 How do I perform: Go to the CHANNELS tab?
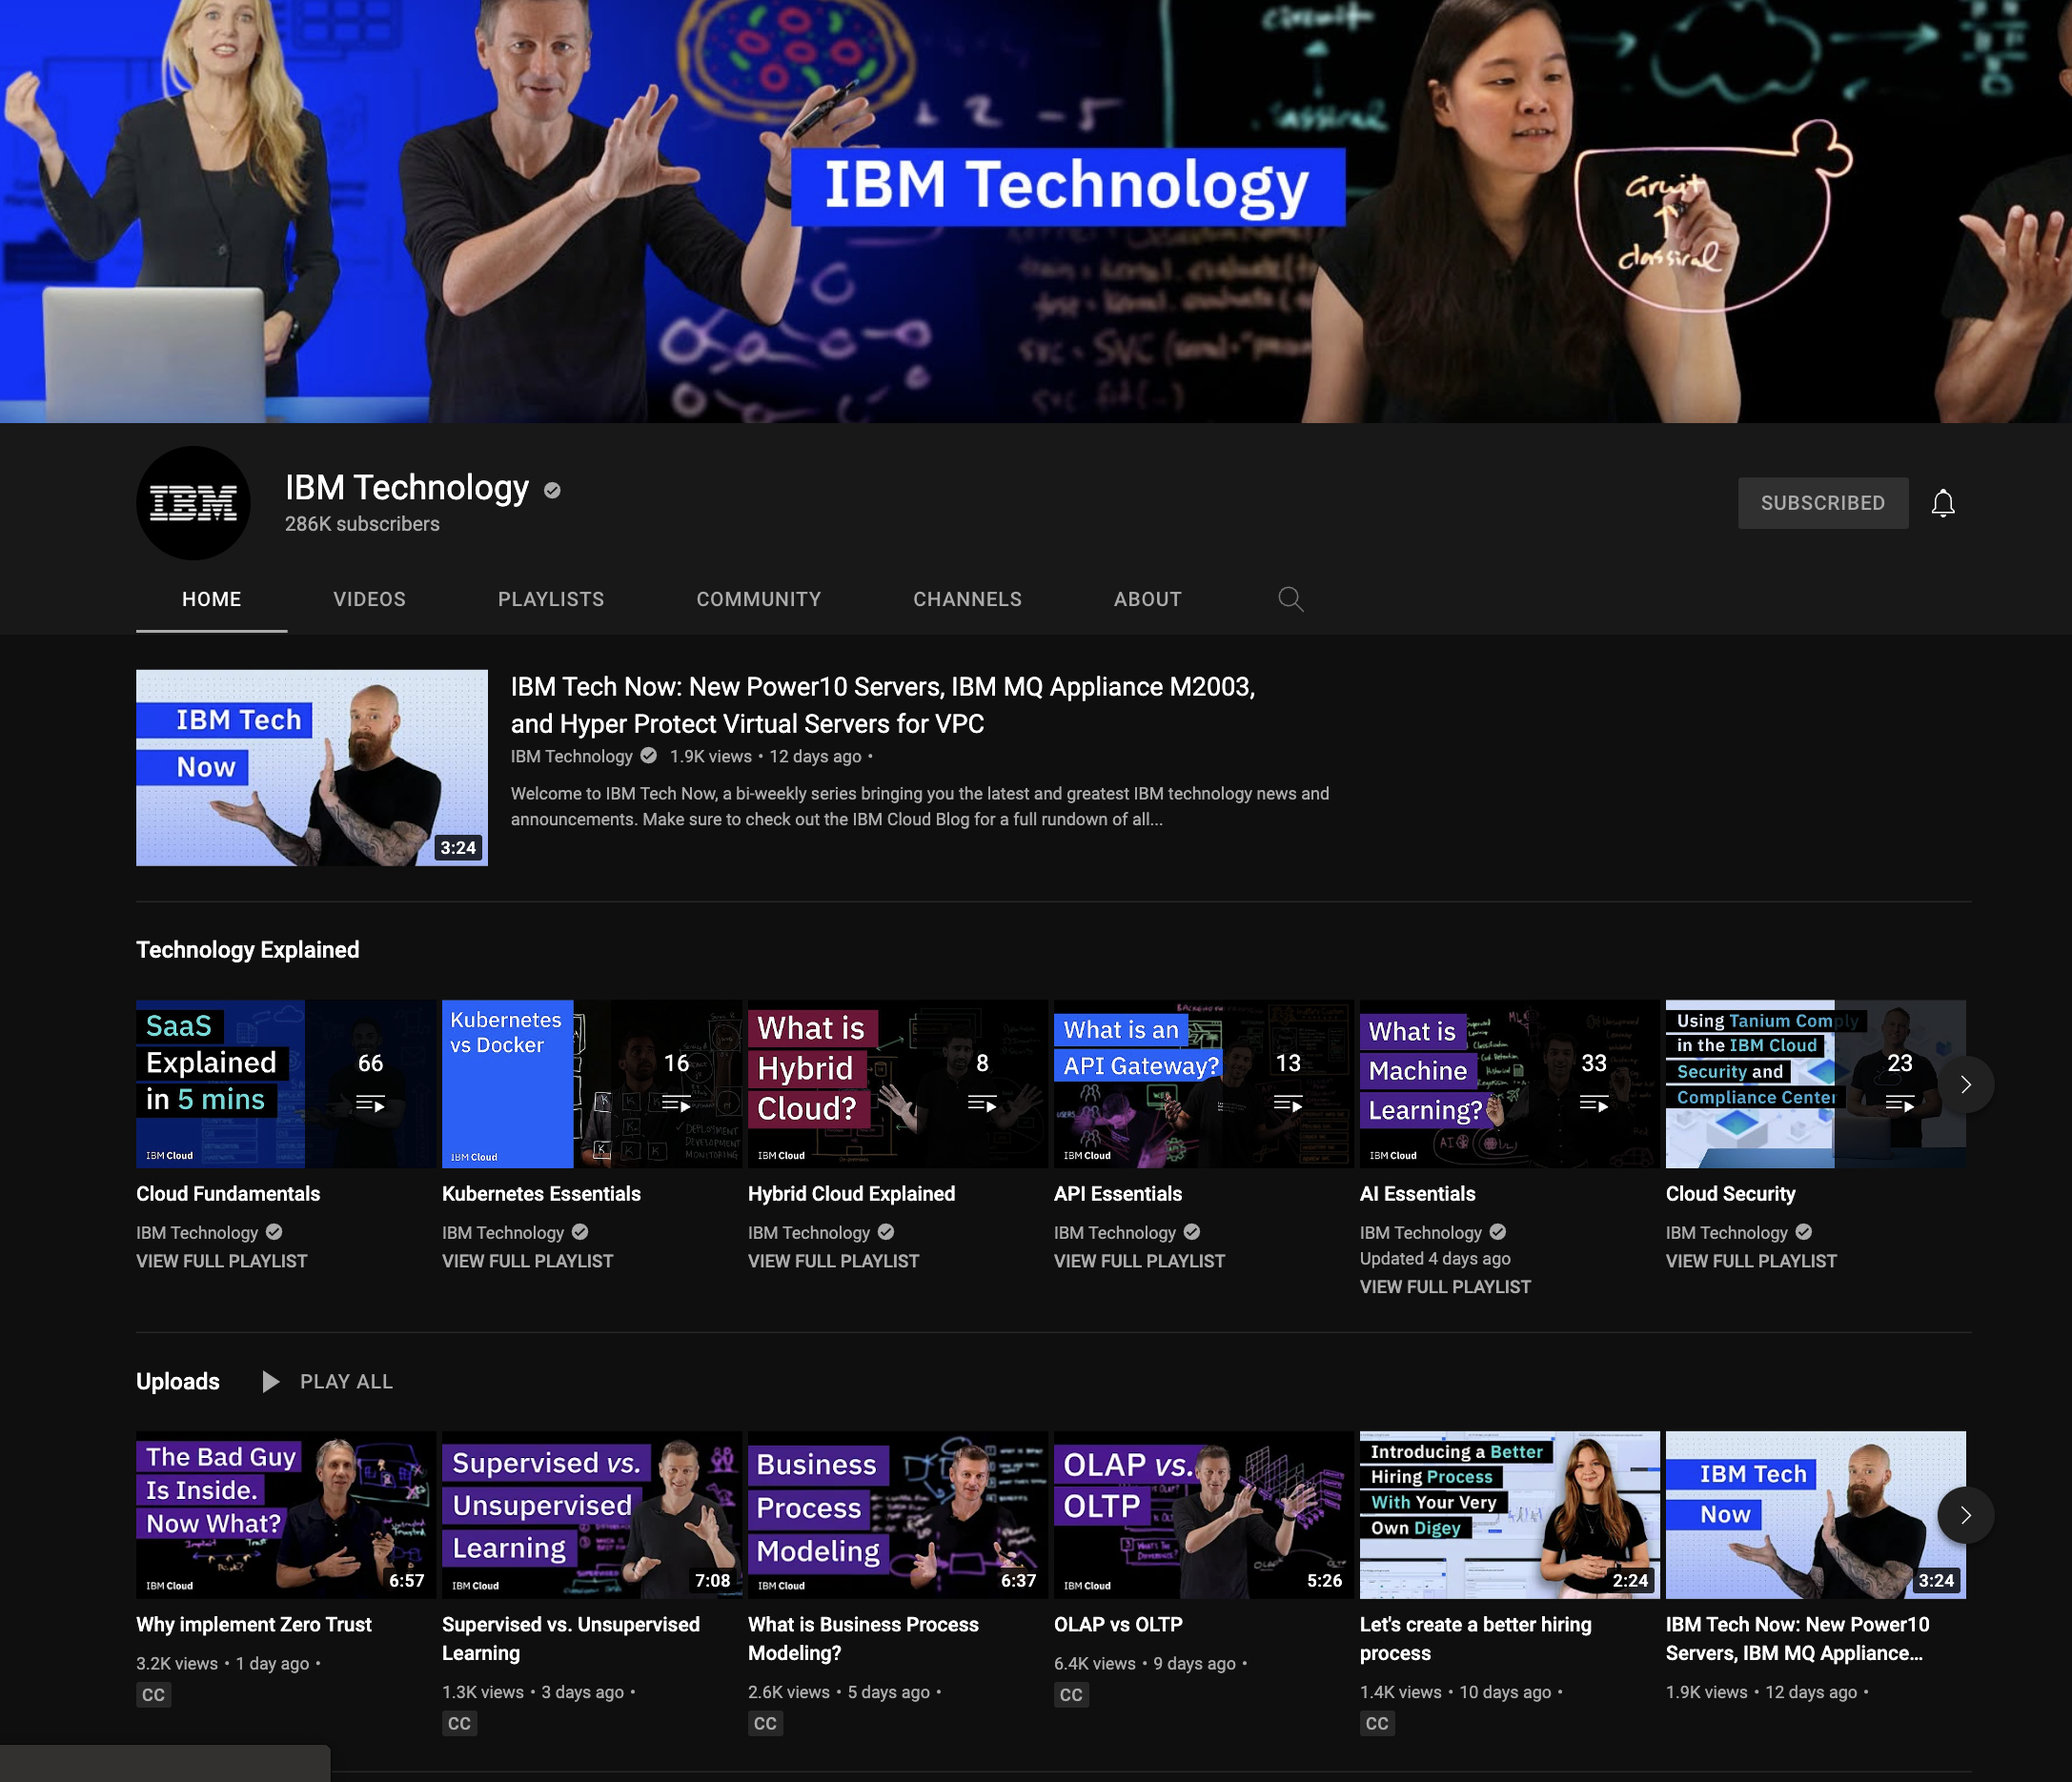click(x=967, y=599)
